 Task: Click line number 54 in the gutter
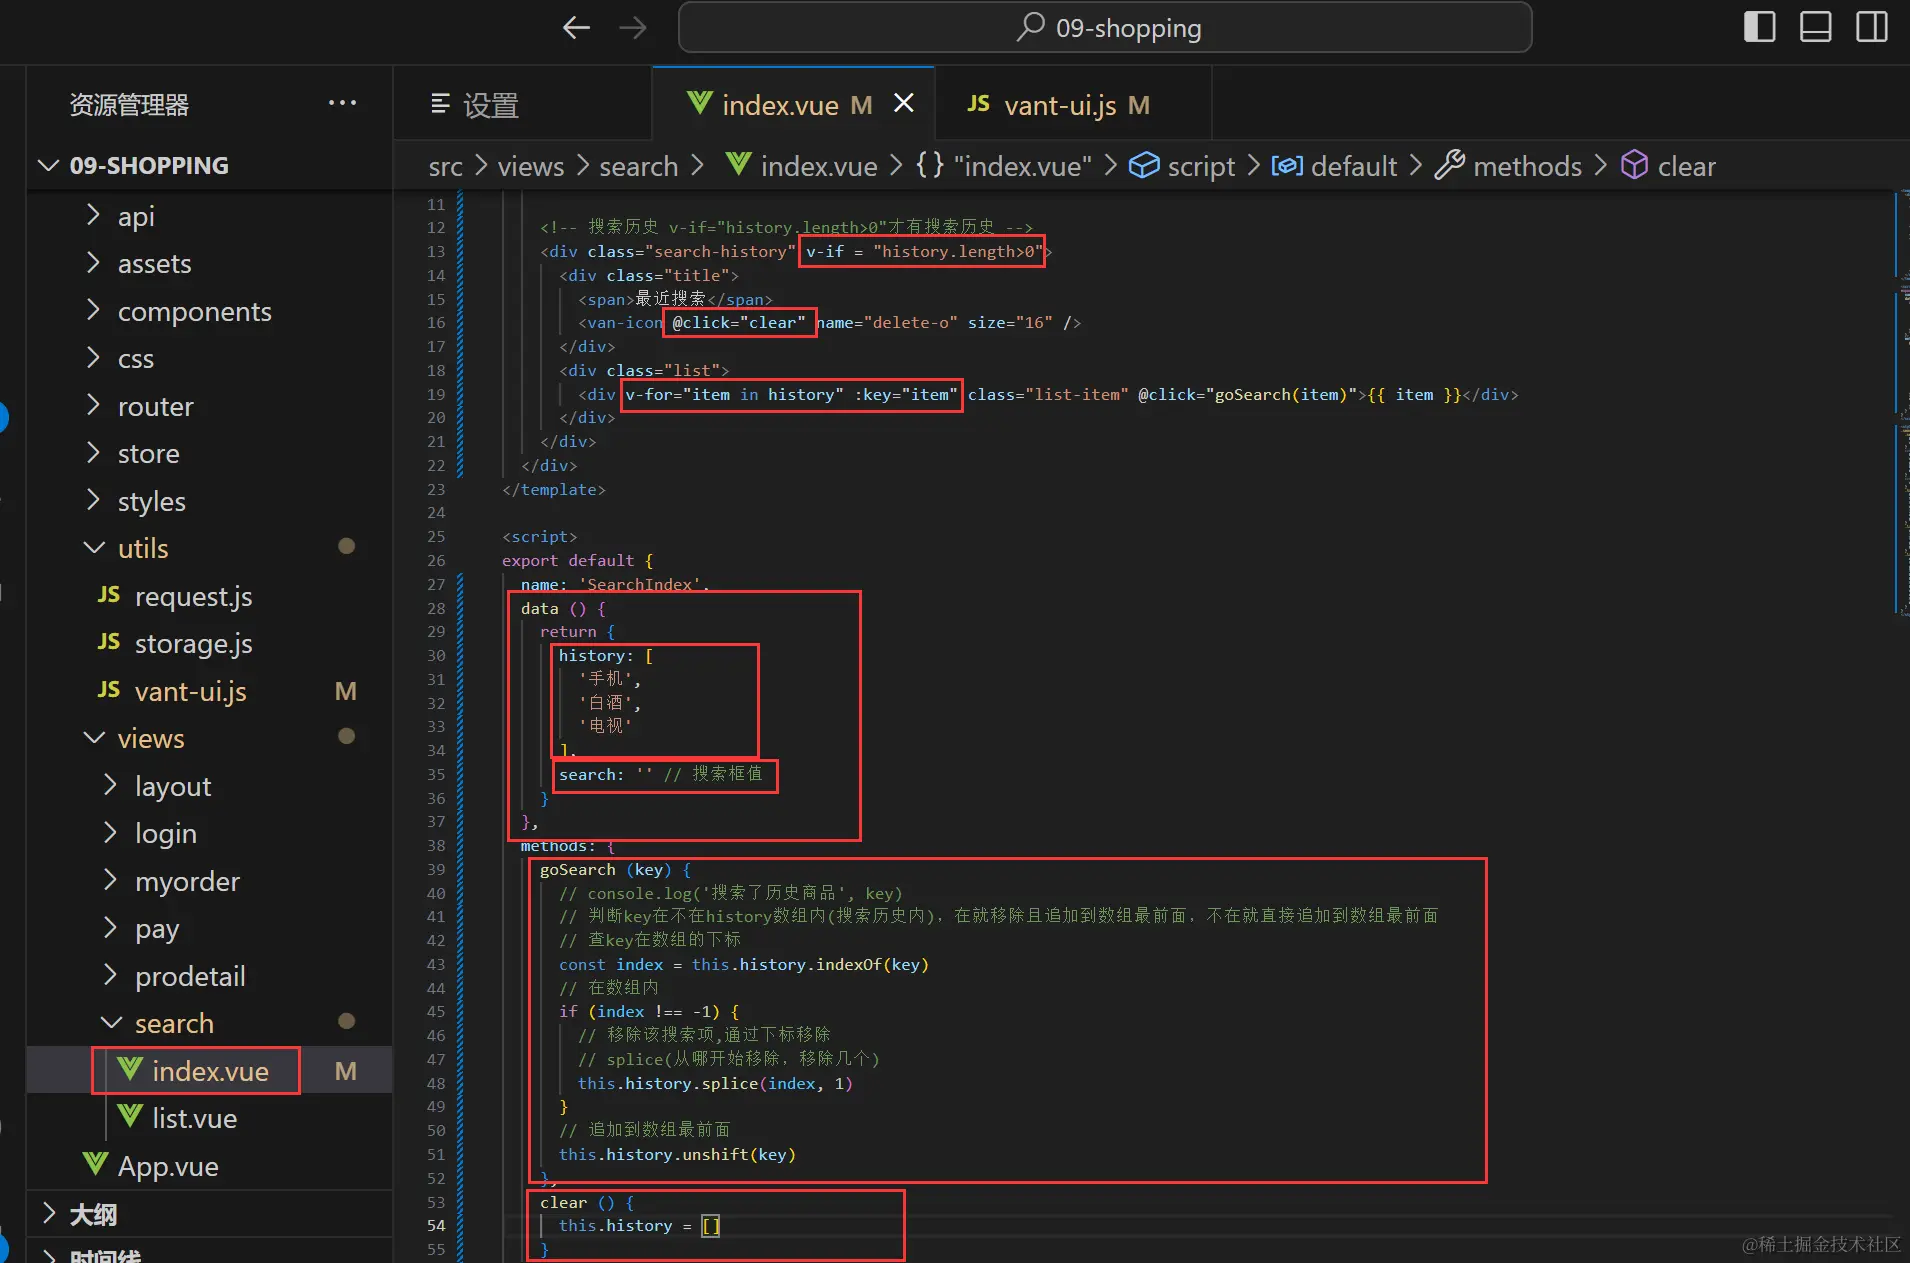(436, 1225)
